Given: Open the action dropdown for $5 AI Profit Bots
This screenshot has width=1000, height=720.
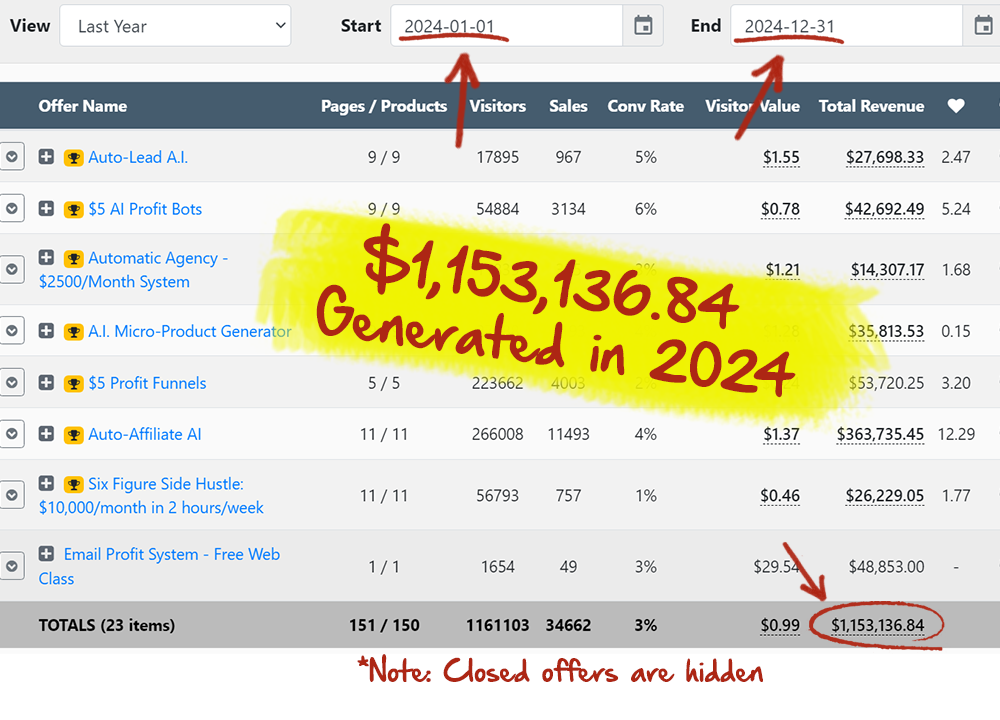Looking at the screenshot, I should coord(11,209).
